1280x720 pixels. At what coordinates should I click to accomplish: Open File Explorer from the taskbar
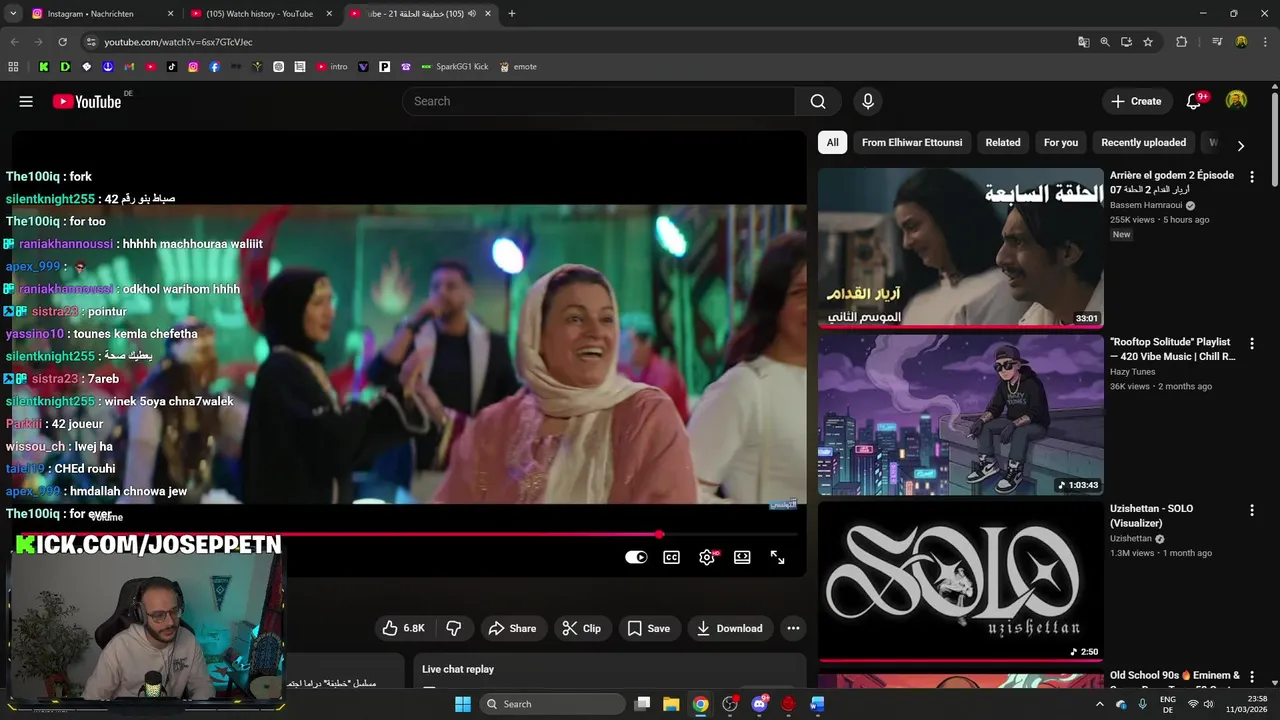tap(671, 704)
